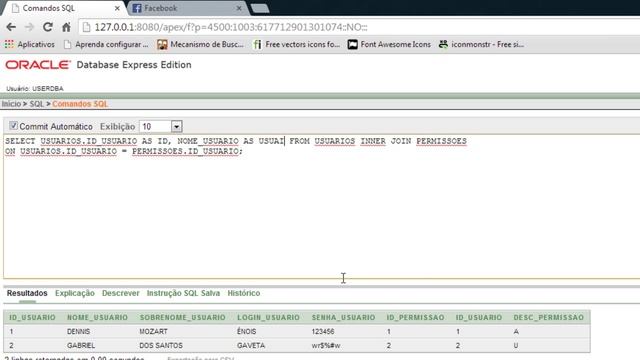This screenshot has width=640, height=360.
Task: Open the iconmonstr bookmark
Action: (x=481, y=44)
